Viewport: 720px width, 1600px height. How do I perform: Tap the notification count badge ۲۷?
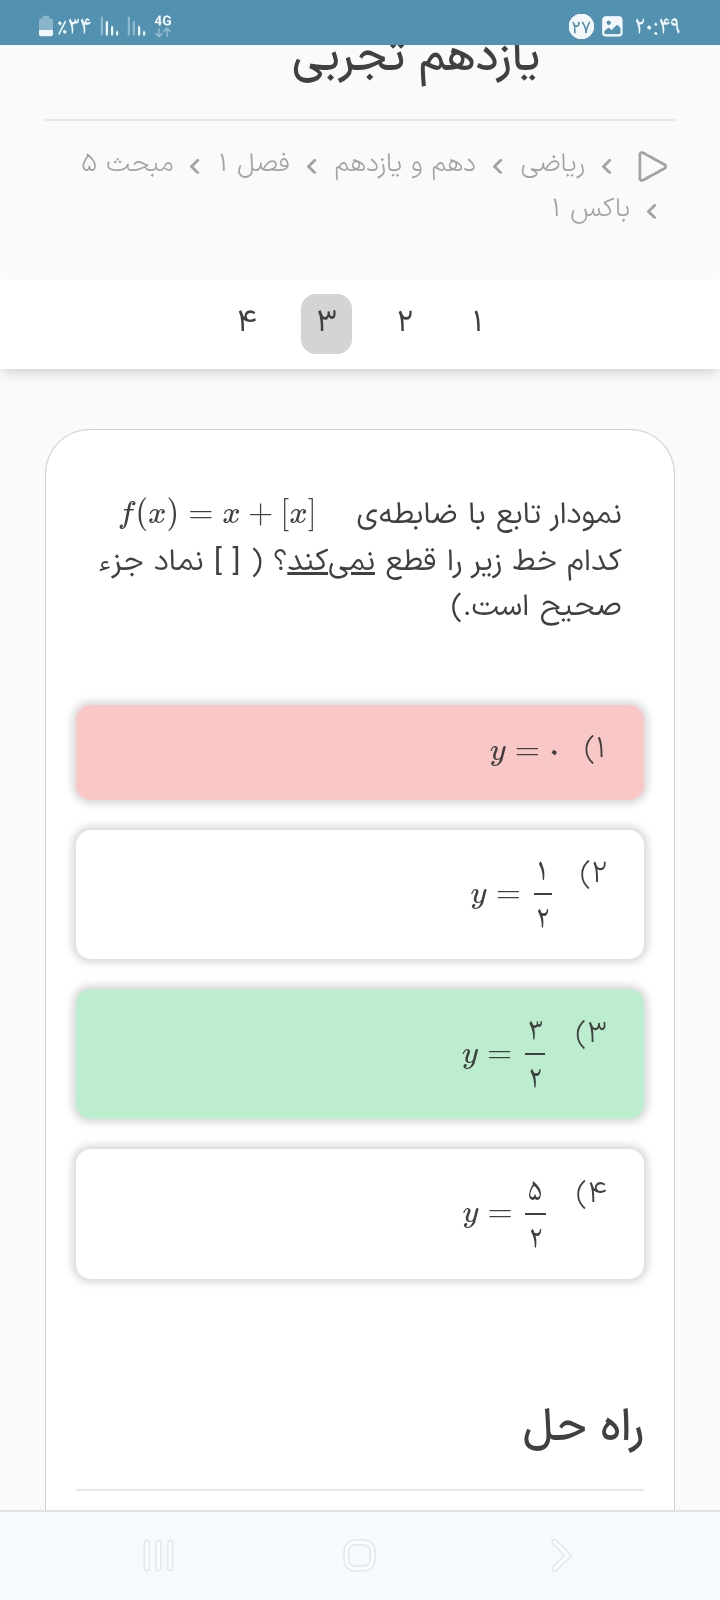pos(581,27)
